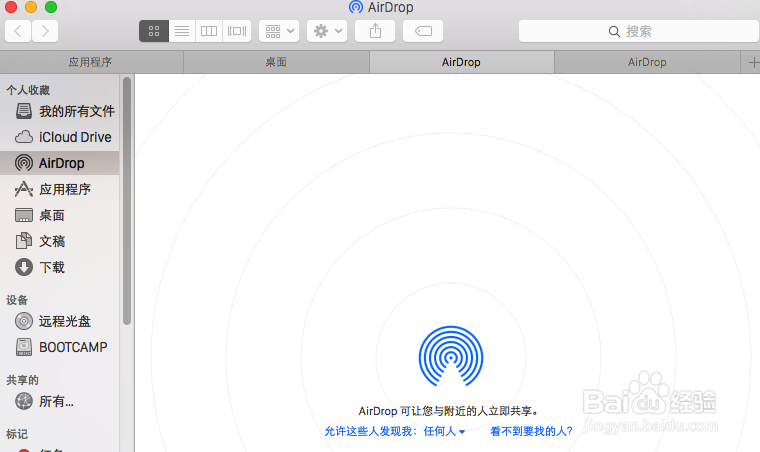Click the 设备 section header
760x452 pixels.
(17, 300)
